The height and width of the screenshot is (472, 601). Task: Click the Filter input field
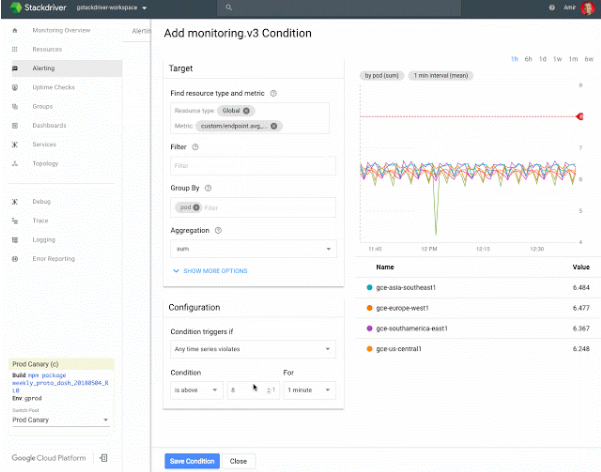(252, 166)
